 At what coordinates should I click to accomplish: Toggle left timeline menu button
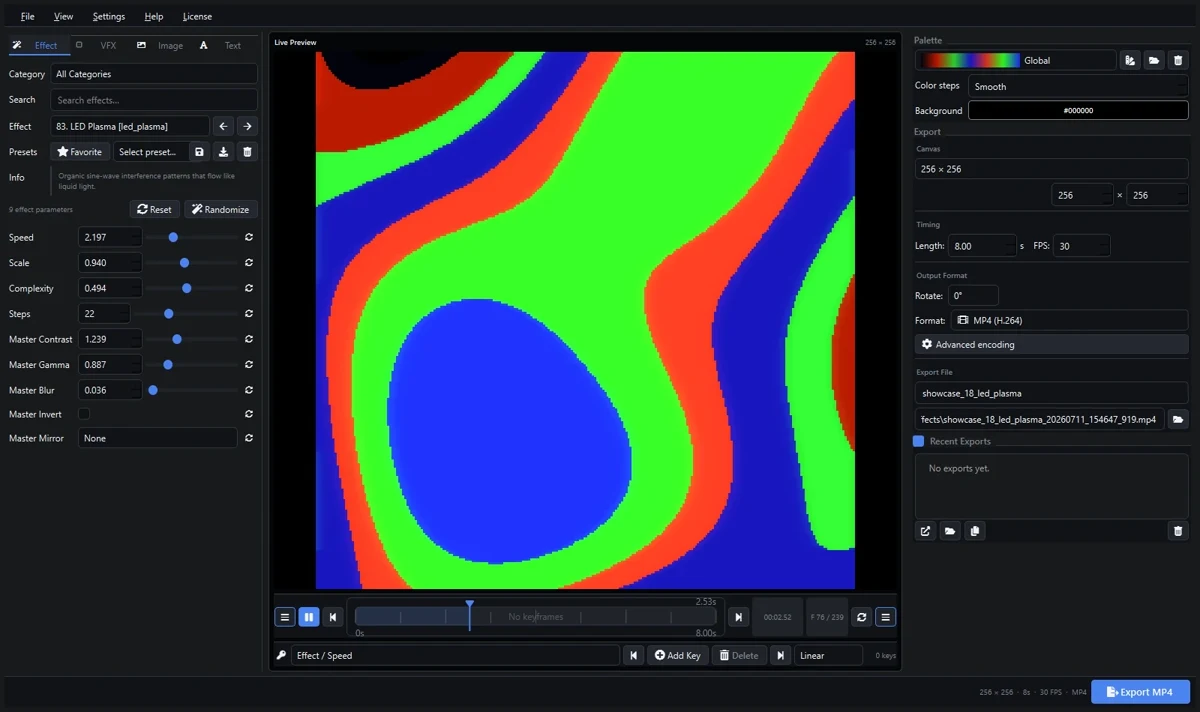(285, 617)
